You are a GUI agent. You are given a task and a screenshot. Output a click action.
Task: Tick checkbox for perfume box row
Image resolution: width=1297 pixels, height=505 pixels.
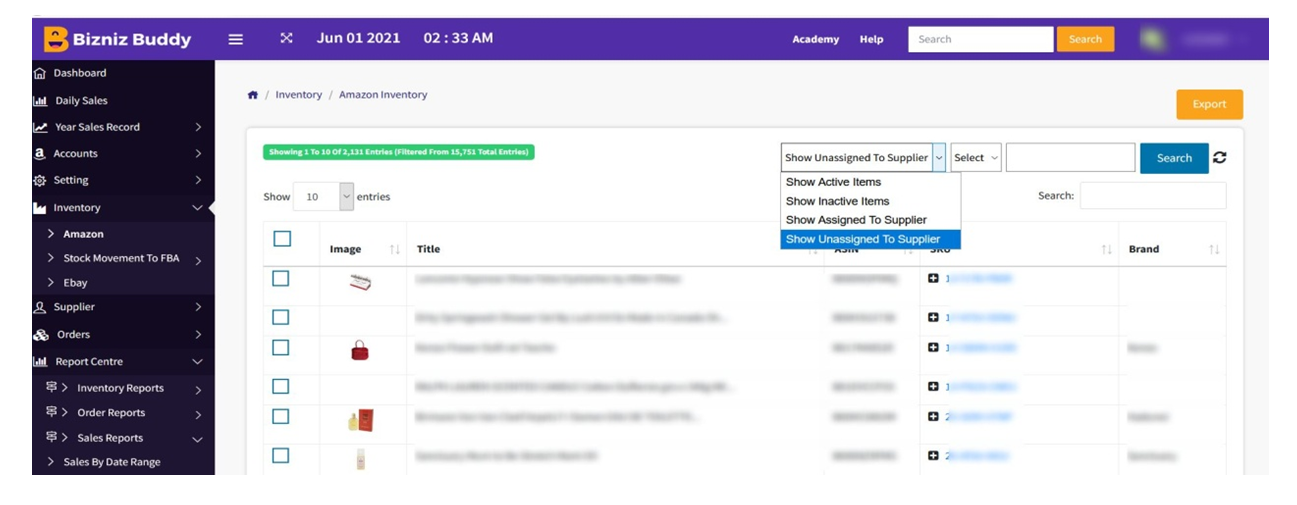(x=281, y=416)
